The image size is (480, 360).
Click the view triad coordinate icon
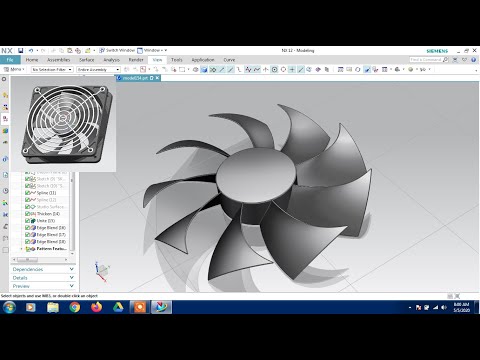point(101,272)
